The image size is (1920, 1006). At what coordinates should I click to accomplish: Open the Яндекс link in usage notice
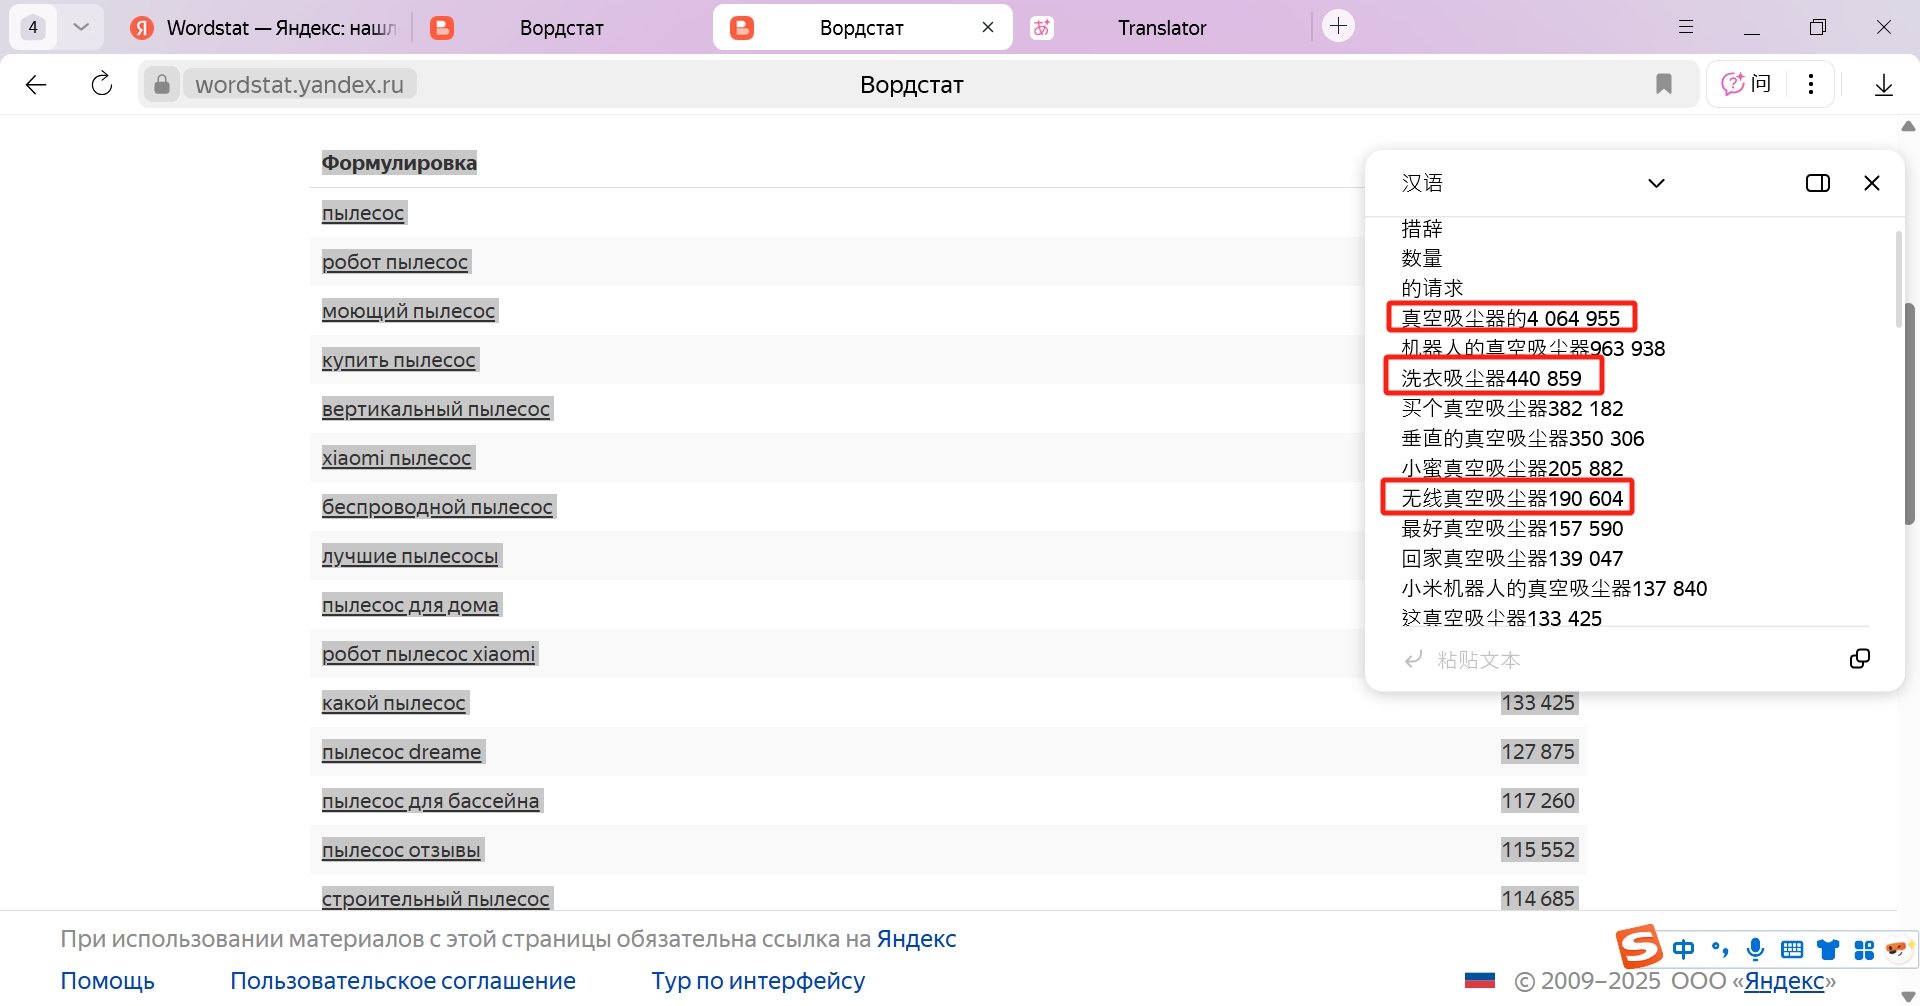pyautogui.click(x=916, y=939)
